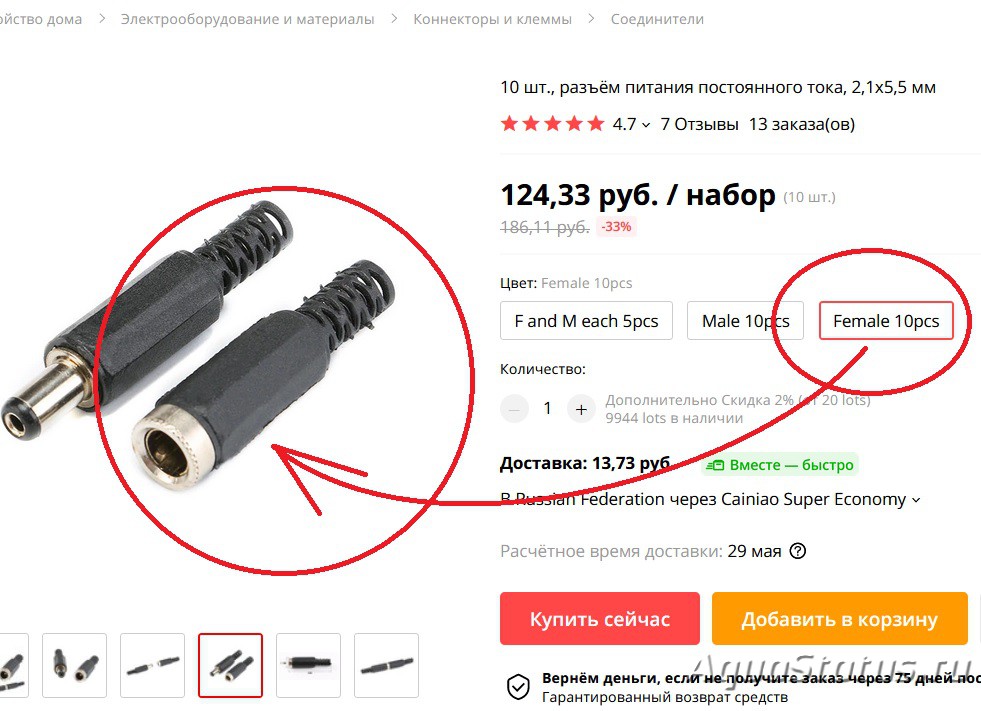Open the 7 Отзывы reviews link
Viewport: 981px width, 711px height.
[x=699, y=124]
